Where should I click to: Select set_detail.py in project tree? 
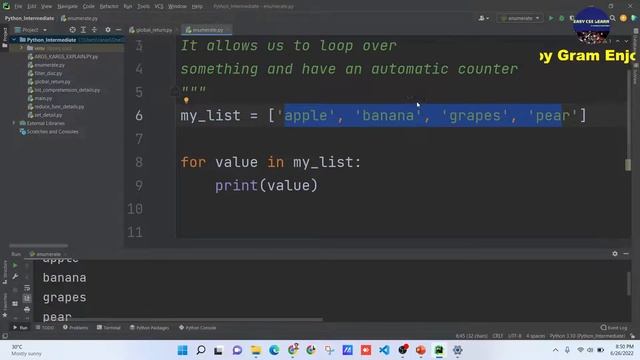coord(44,115)
